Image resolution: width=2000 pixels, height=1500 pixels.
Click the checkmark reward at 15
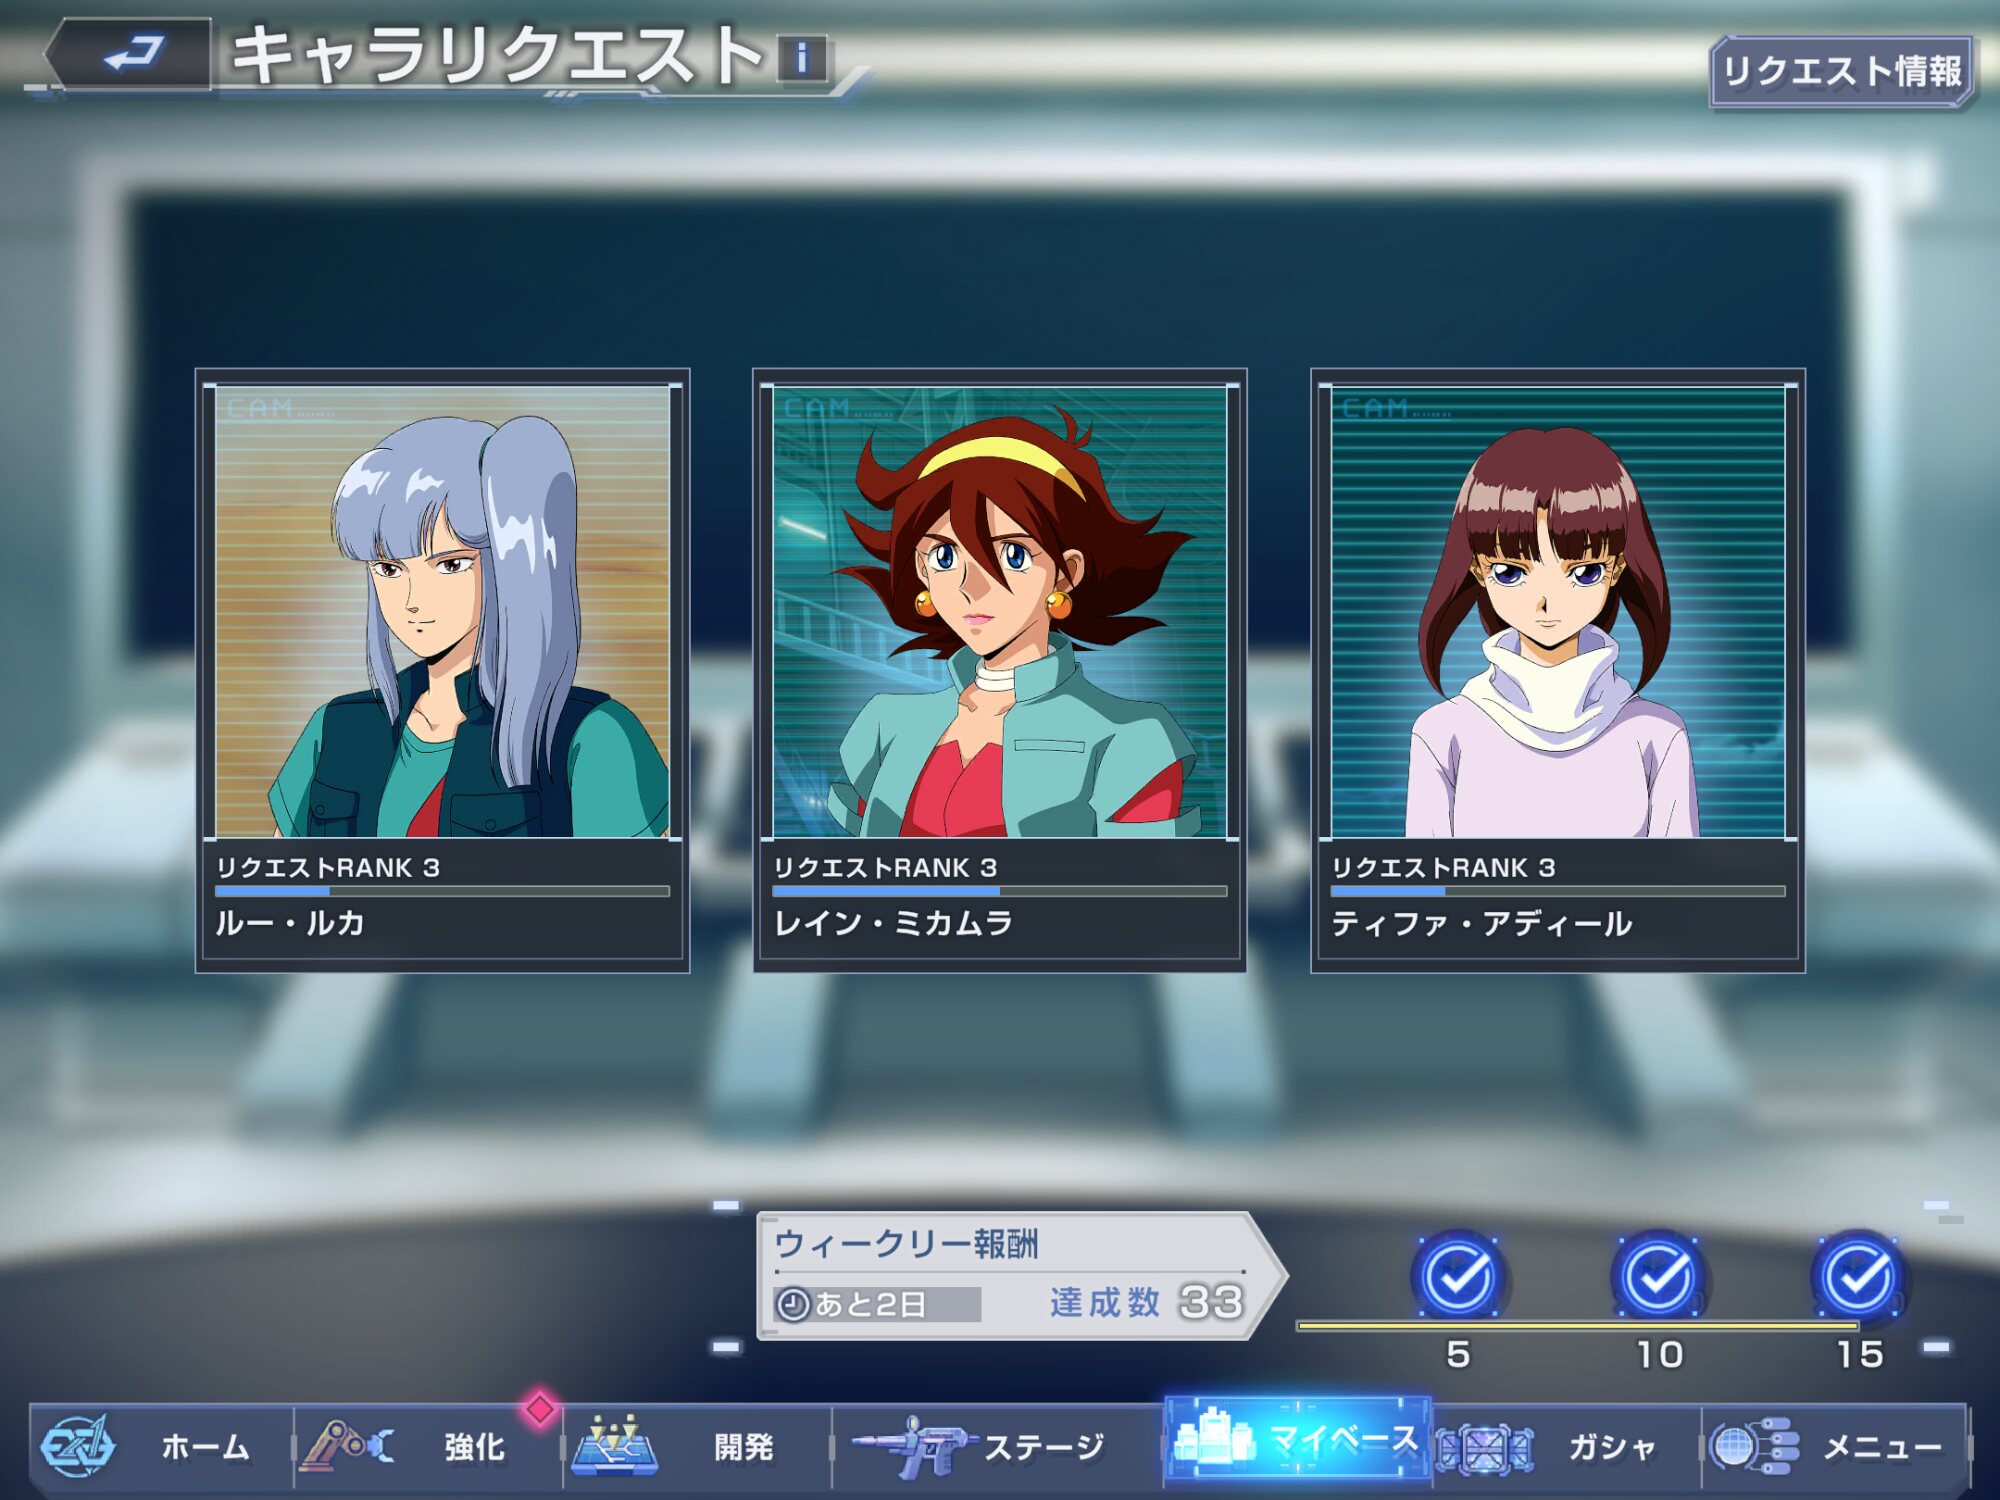pyautogui.click(x=1858, y=1276)
